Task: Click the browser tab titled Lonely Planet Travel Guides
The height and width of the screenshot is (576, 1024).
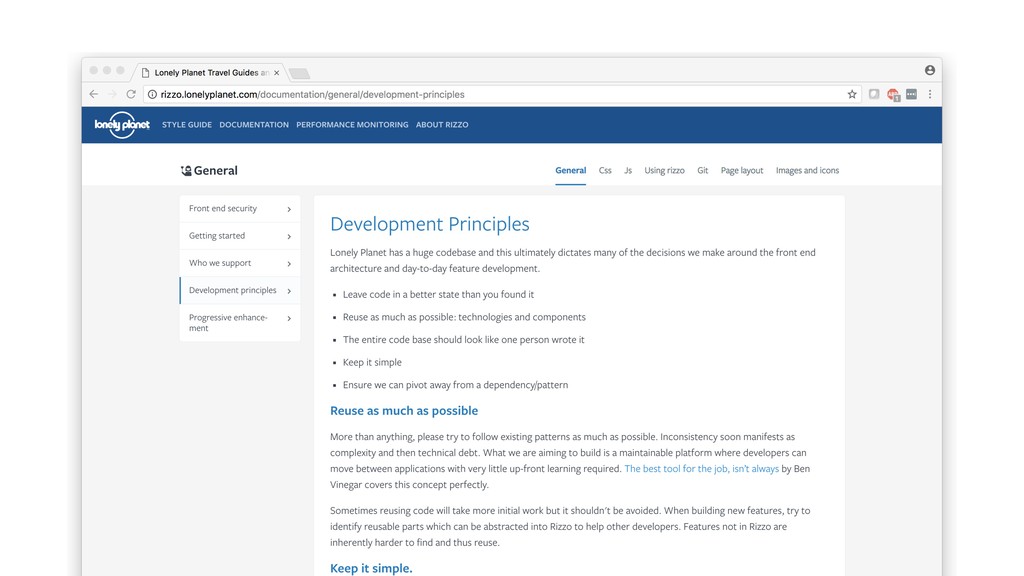Action: click(x=211, y=72)
